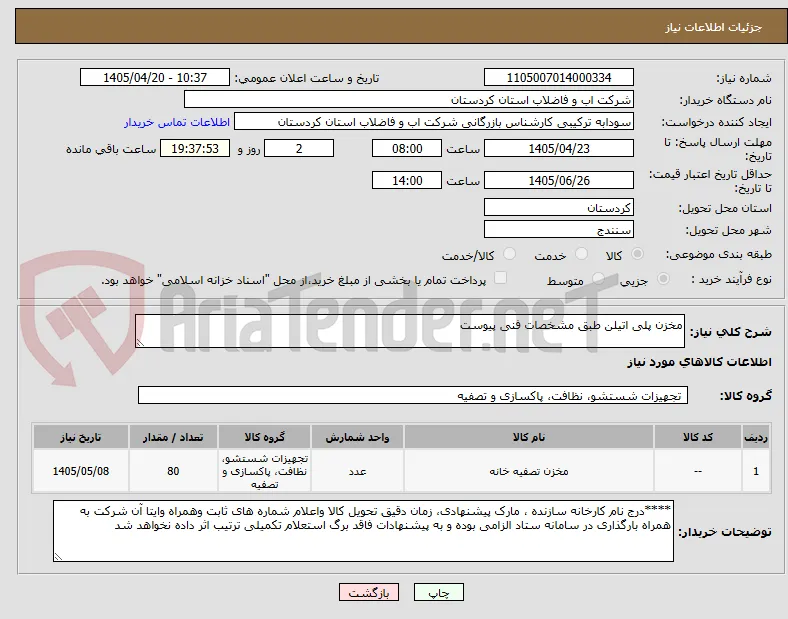Click the goods code cell showing --
Screen dimensions: 788x619
(698, 471)
